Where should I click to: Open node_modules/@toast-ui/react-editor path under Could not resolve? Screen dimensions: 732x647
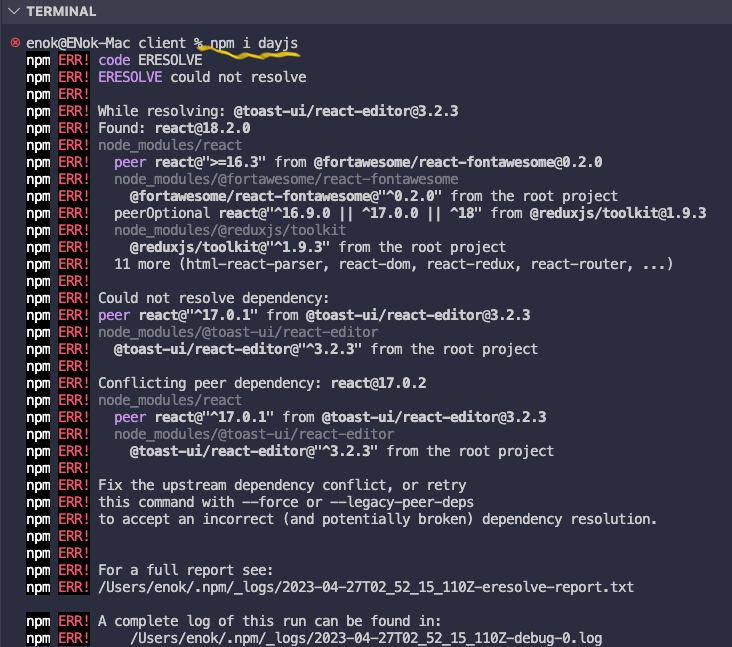[x=238, y=332]
